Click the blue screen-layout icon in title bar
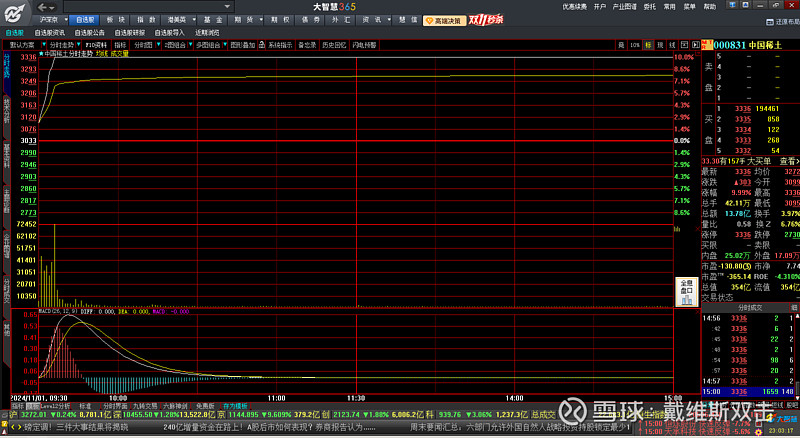Screen dimensions: 800x438 pos(733,5)
